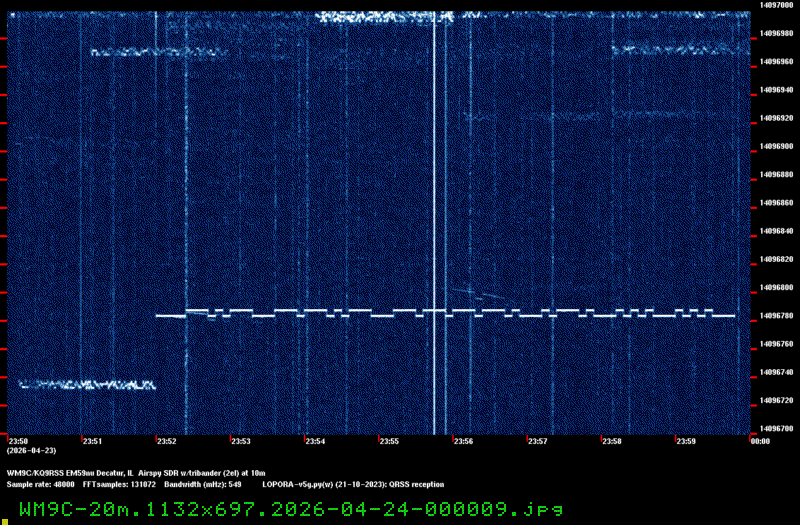Click the WM9C/KQ9RSS EM59nu Decatur station line
The height and width of the screenshot is (525, 800).
[136, 473]
